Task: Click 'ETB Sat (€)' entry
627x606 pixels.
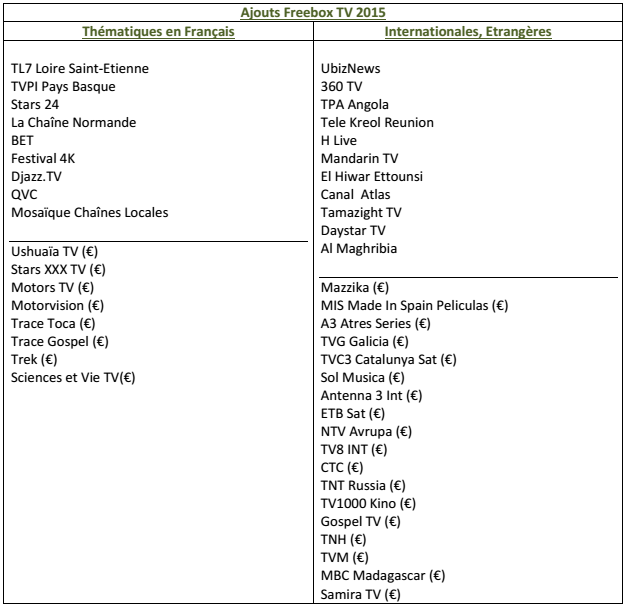Action: point(353,414)
